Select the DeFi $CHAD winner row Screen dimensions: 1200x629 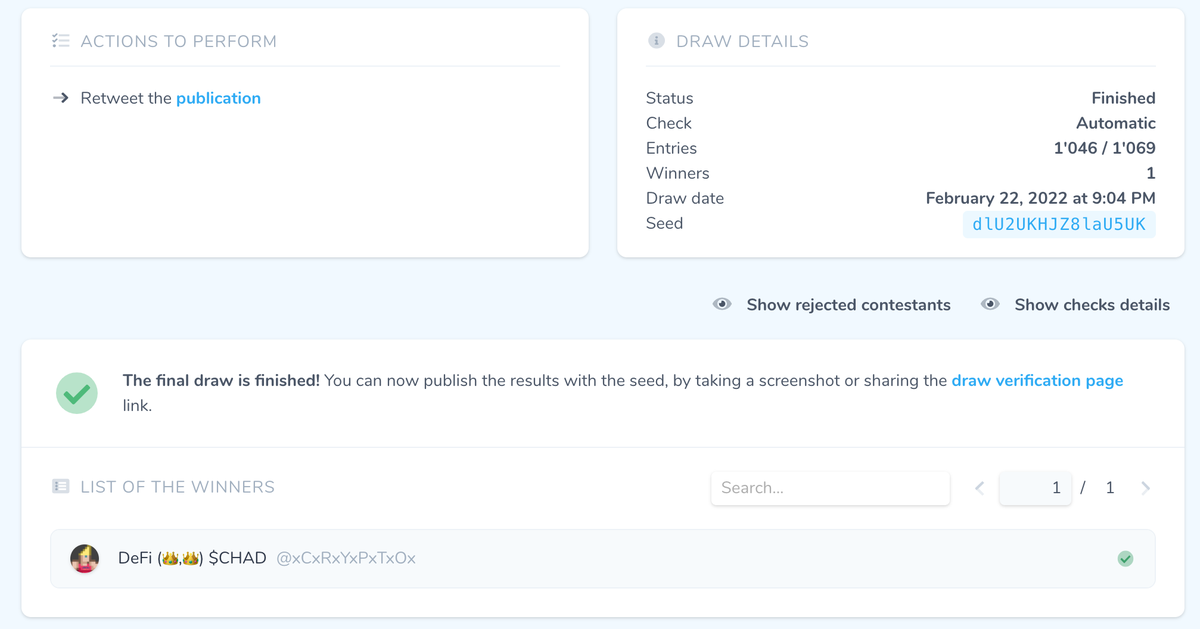click(x=400, y=559)
